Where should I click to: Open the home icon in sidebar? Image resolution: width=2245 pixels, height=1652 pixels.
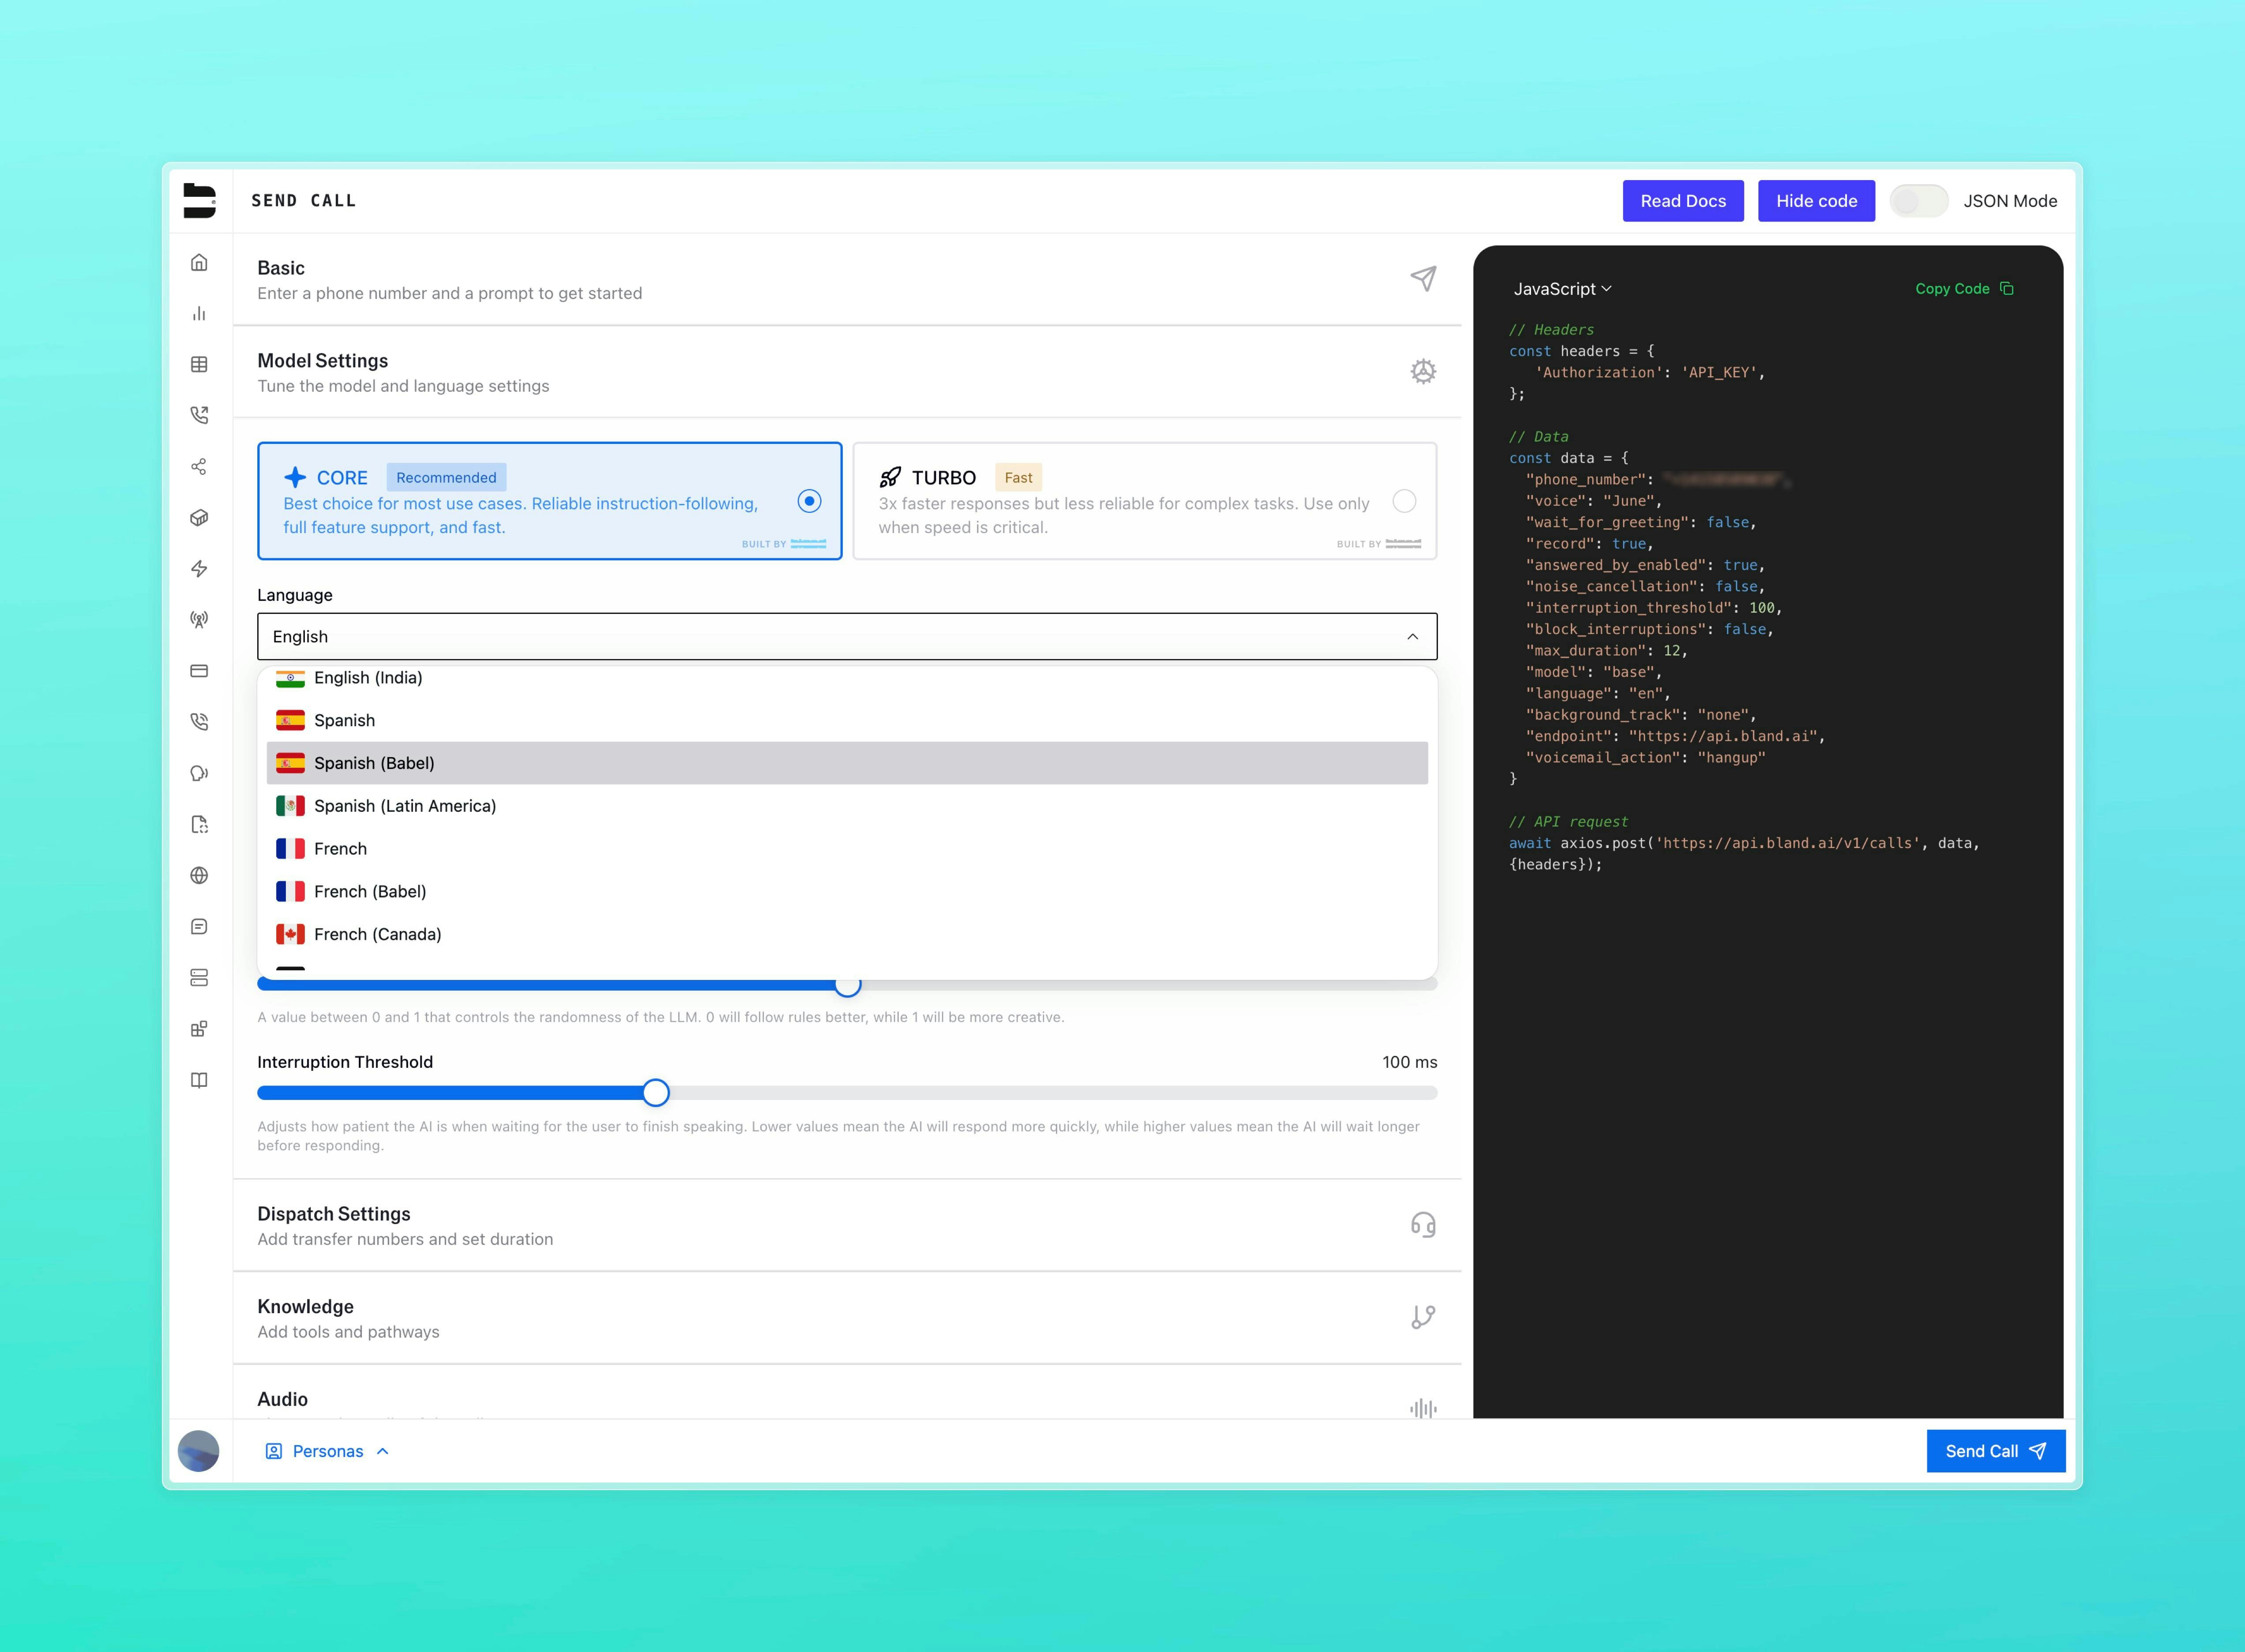click(x=199, y=262)
